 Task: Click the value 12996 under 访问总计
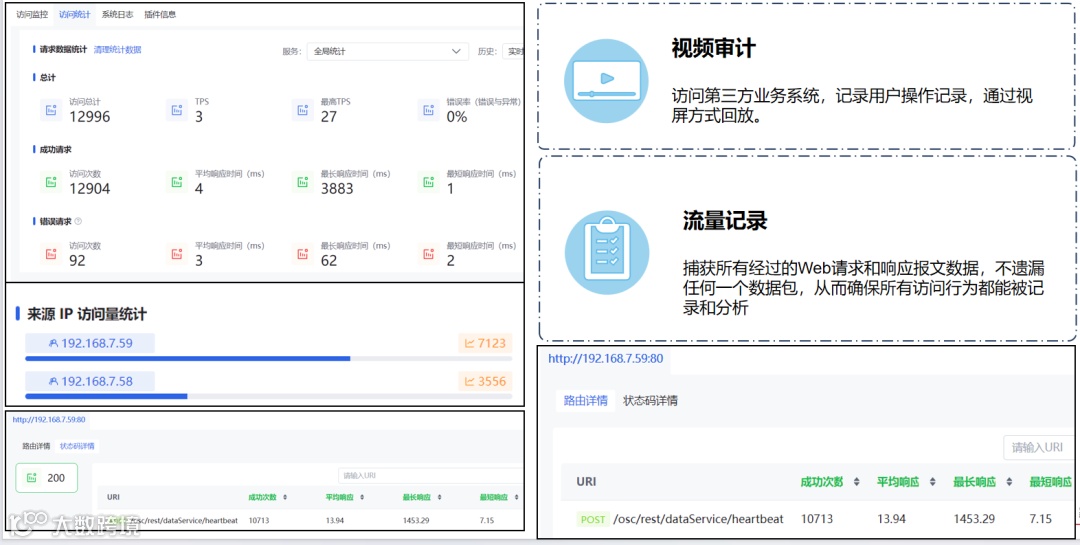tap(90, 116)
